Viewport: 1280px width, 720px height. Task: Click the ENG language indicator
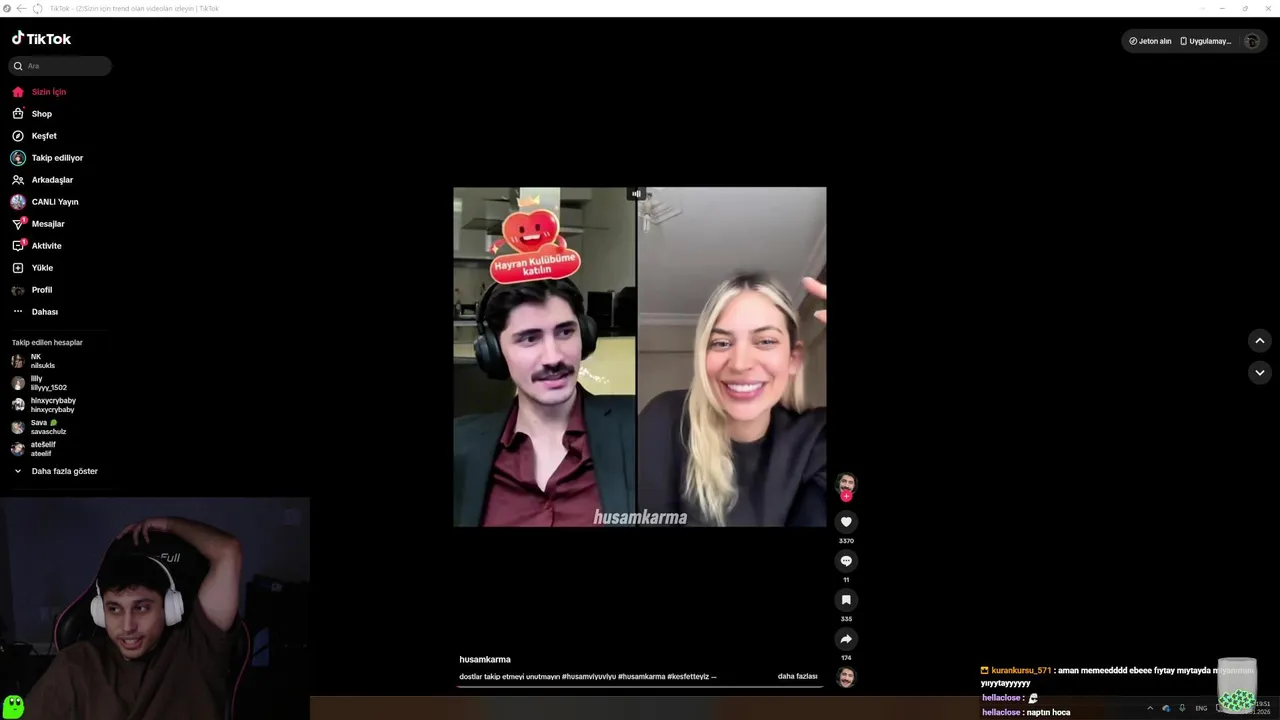tap(1201, 708)
